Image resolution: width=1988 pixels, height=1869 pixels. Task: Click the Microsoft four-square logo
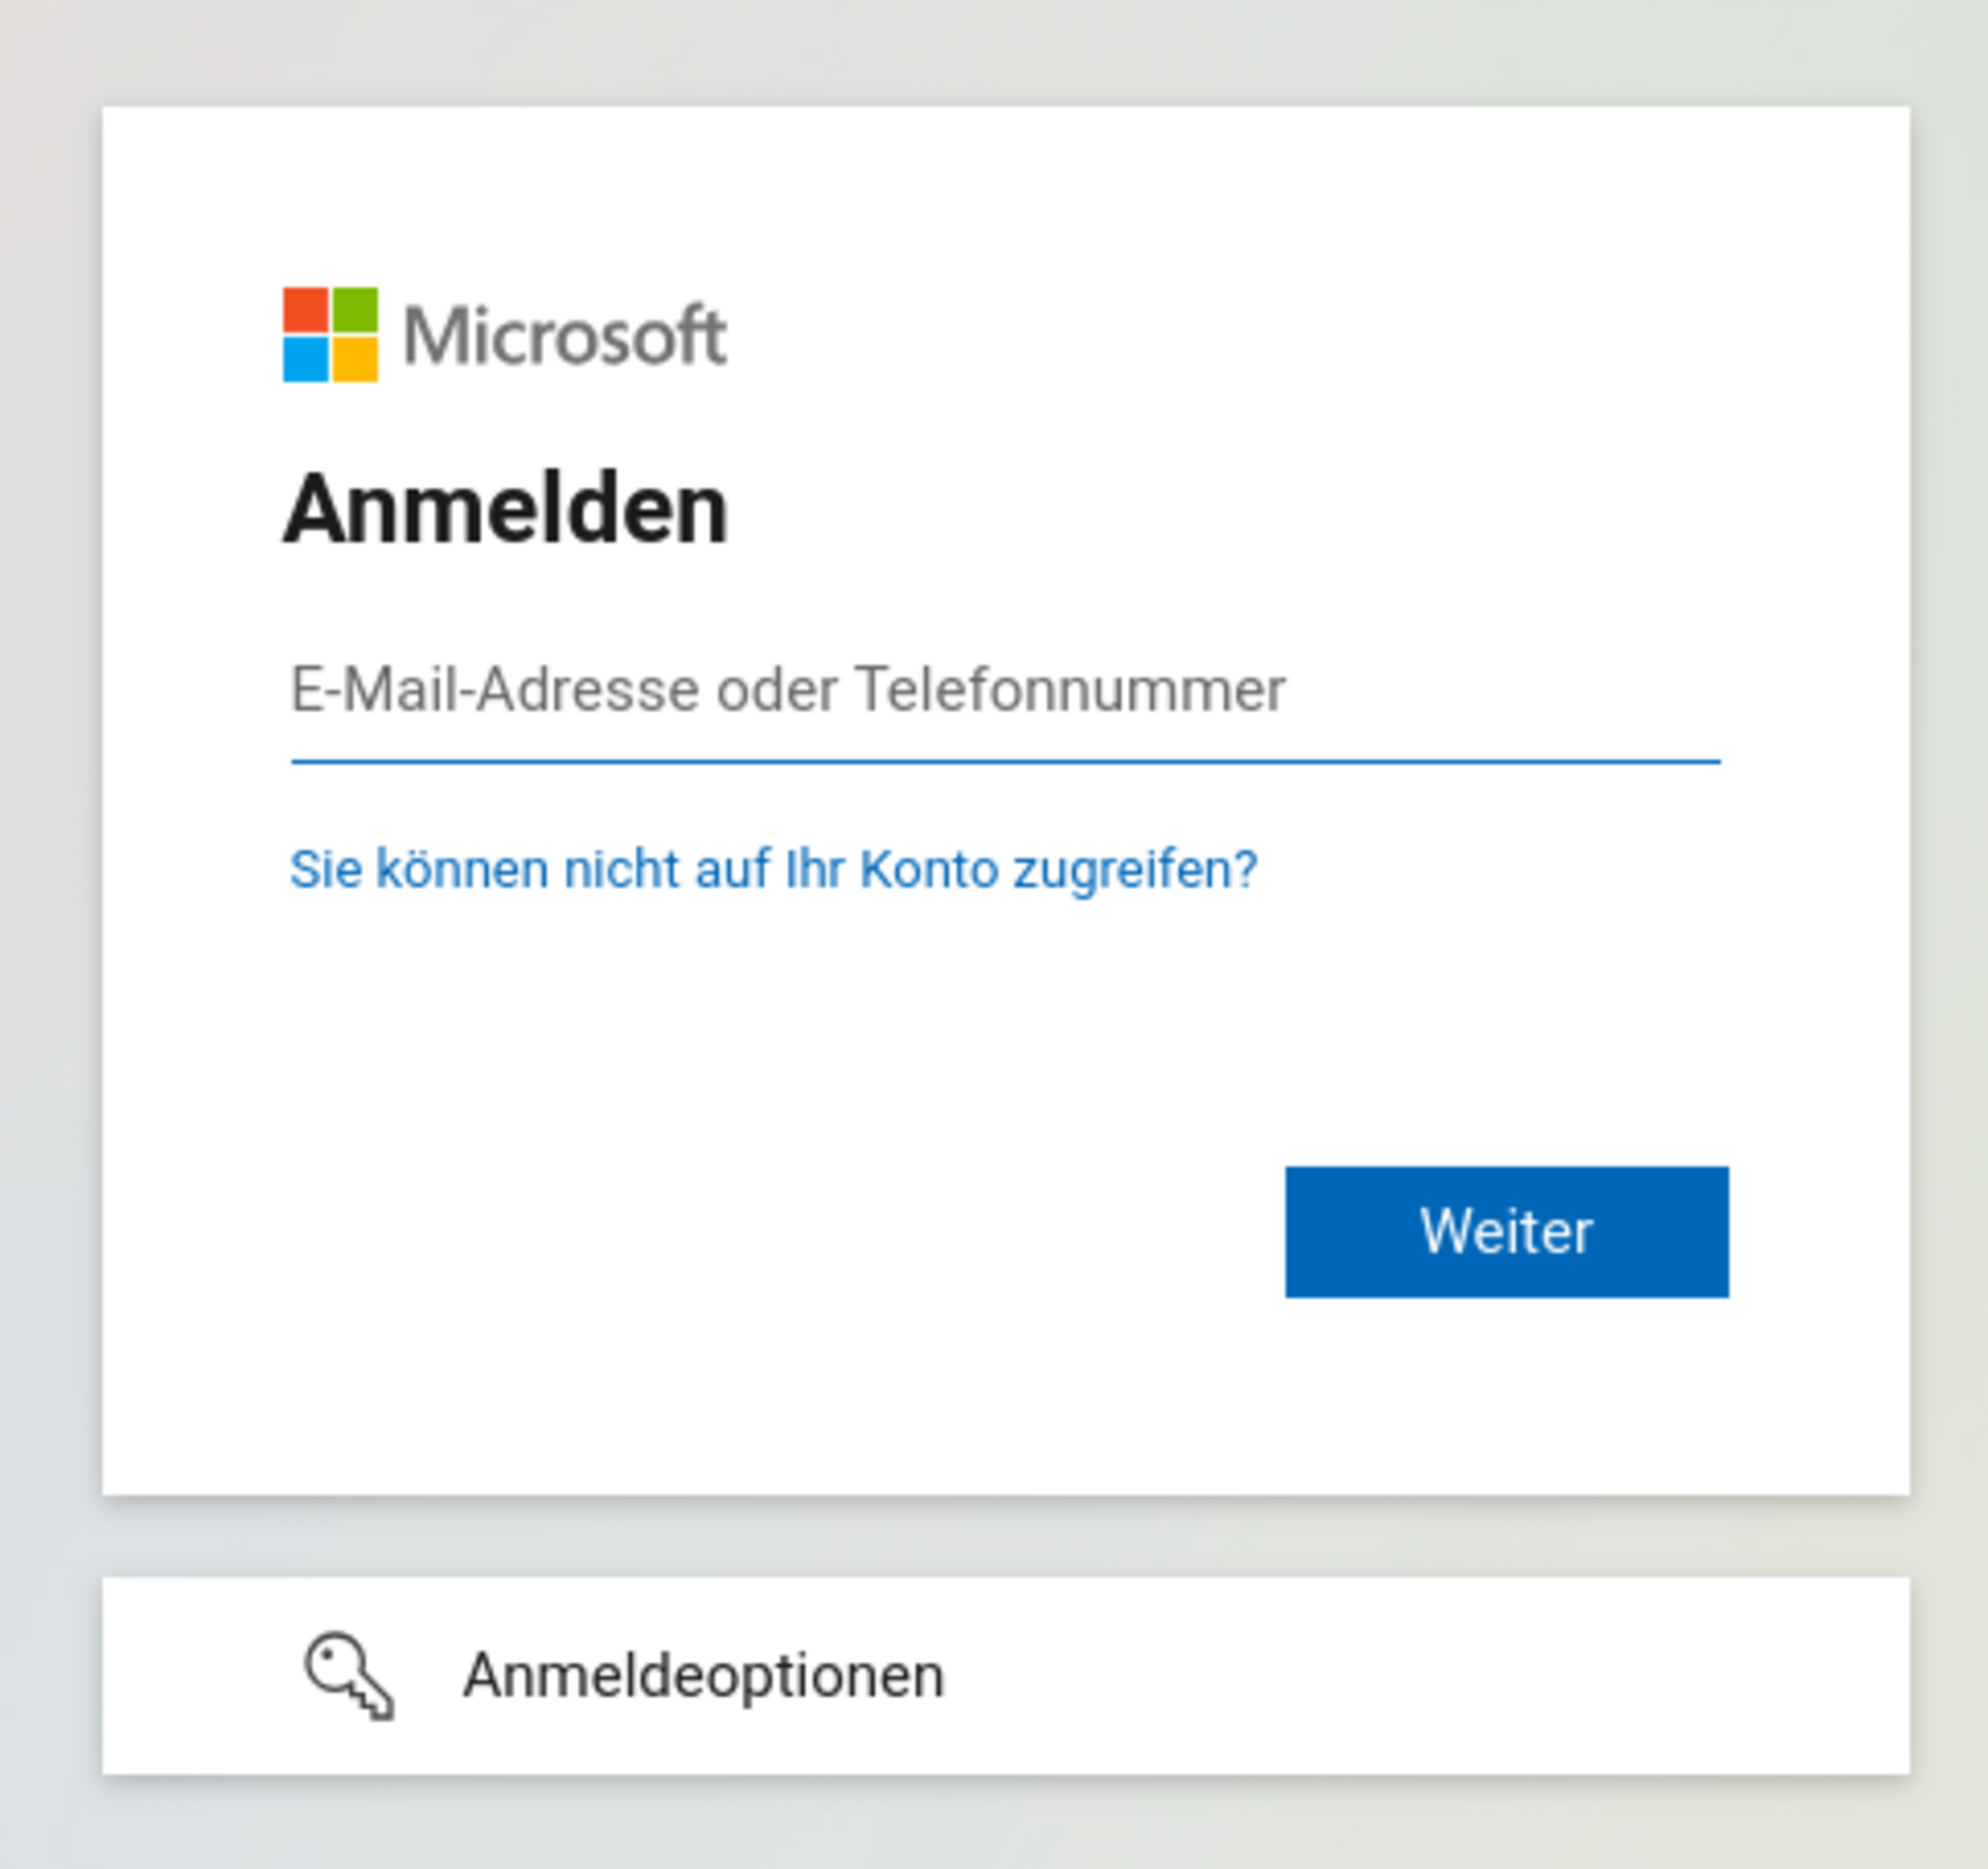[x=330, y=335]
